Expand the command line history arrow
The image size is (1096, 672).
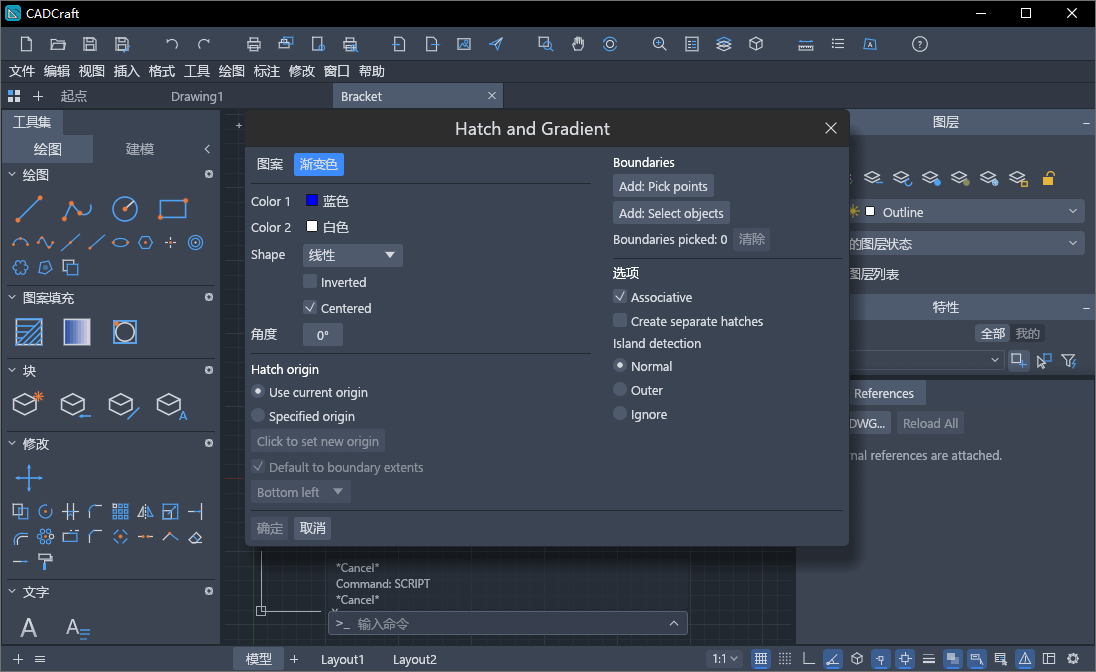(674, 624)
